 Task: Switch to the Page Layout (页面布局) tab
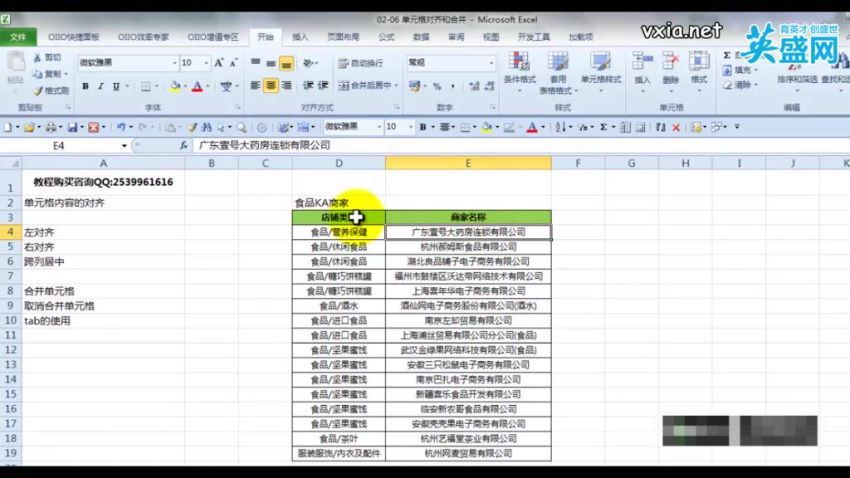(x=343, y=37)
